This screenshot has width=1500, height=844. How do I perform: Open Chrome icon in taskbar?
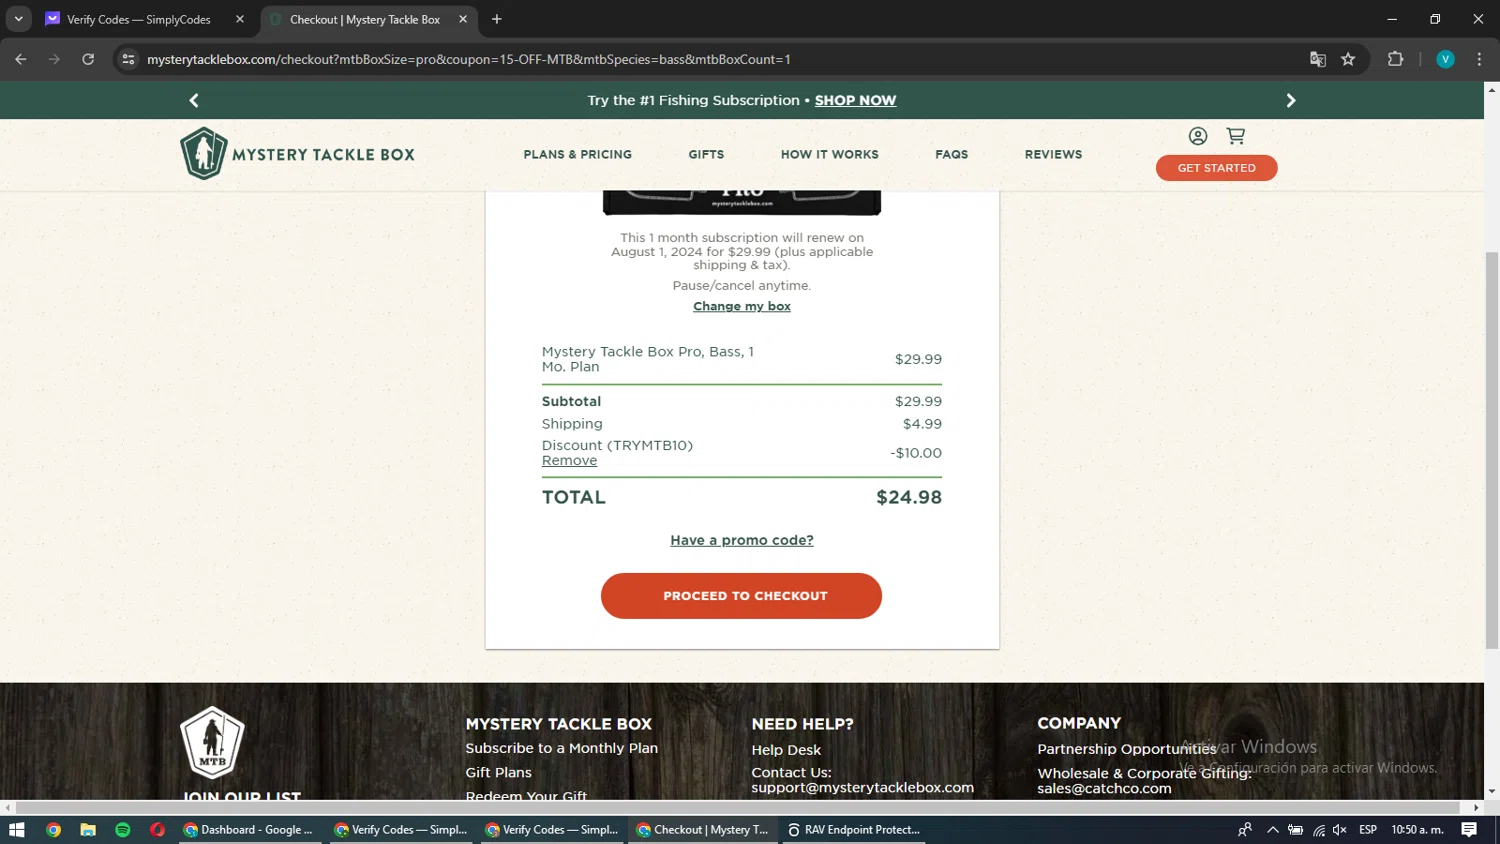[53, 830]
